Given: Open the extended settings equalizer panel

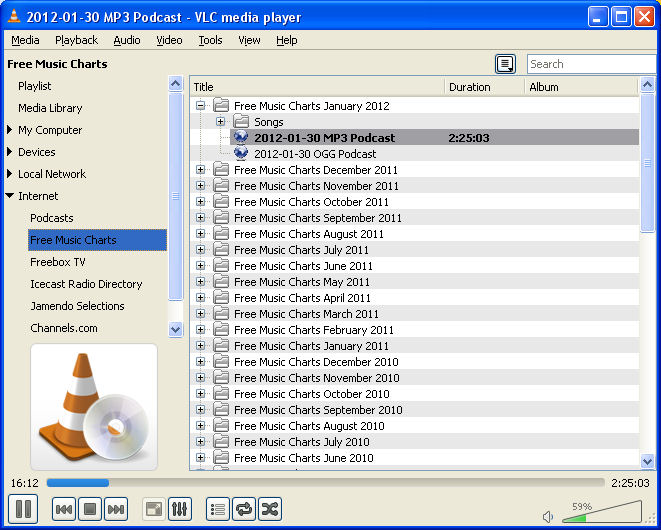Looking at the screenshot, I should (180, 510).
